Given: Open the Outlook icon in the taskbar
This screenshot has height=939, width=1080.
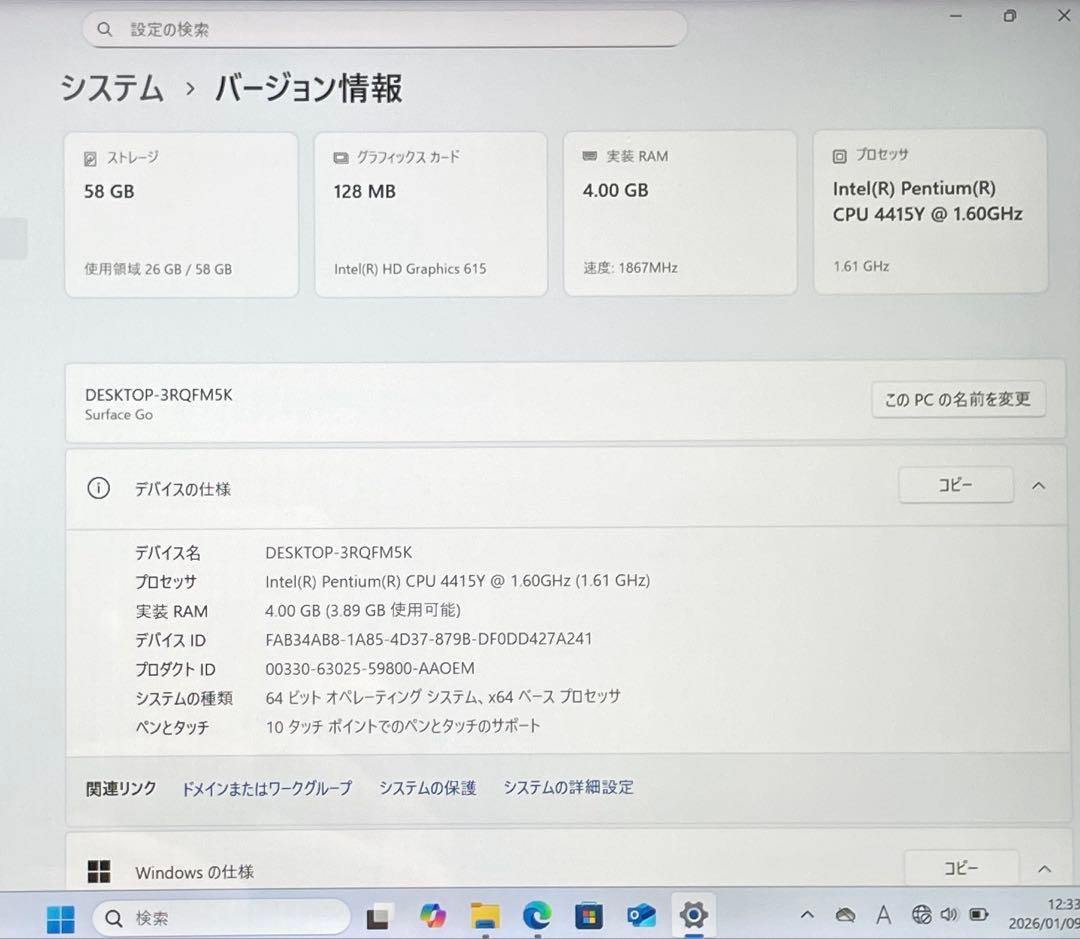Looking at the screenshot, I should coord(642,917).
